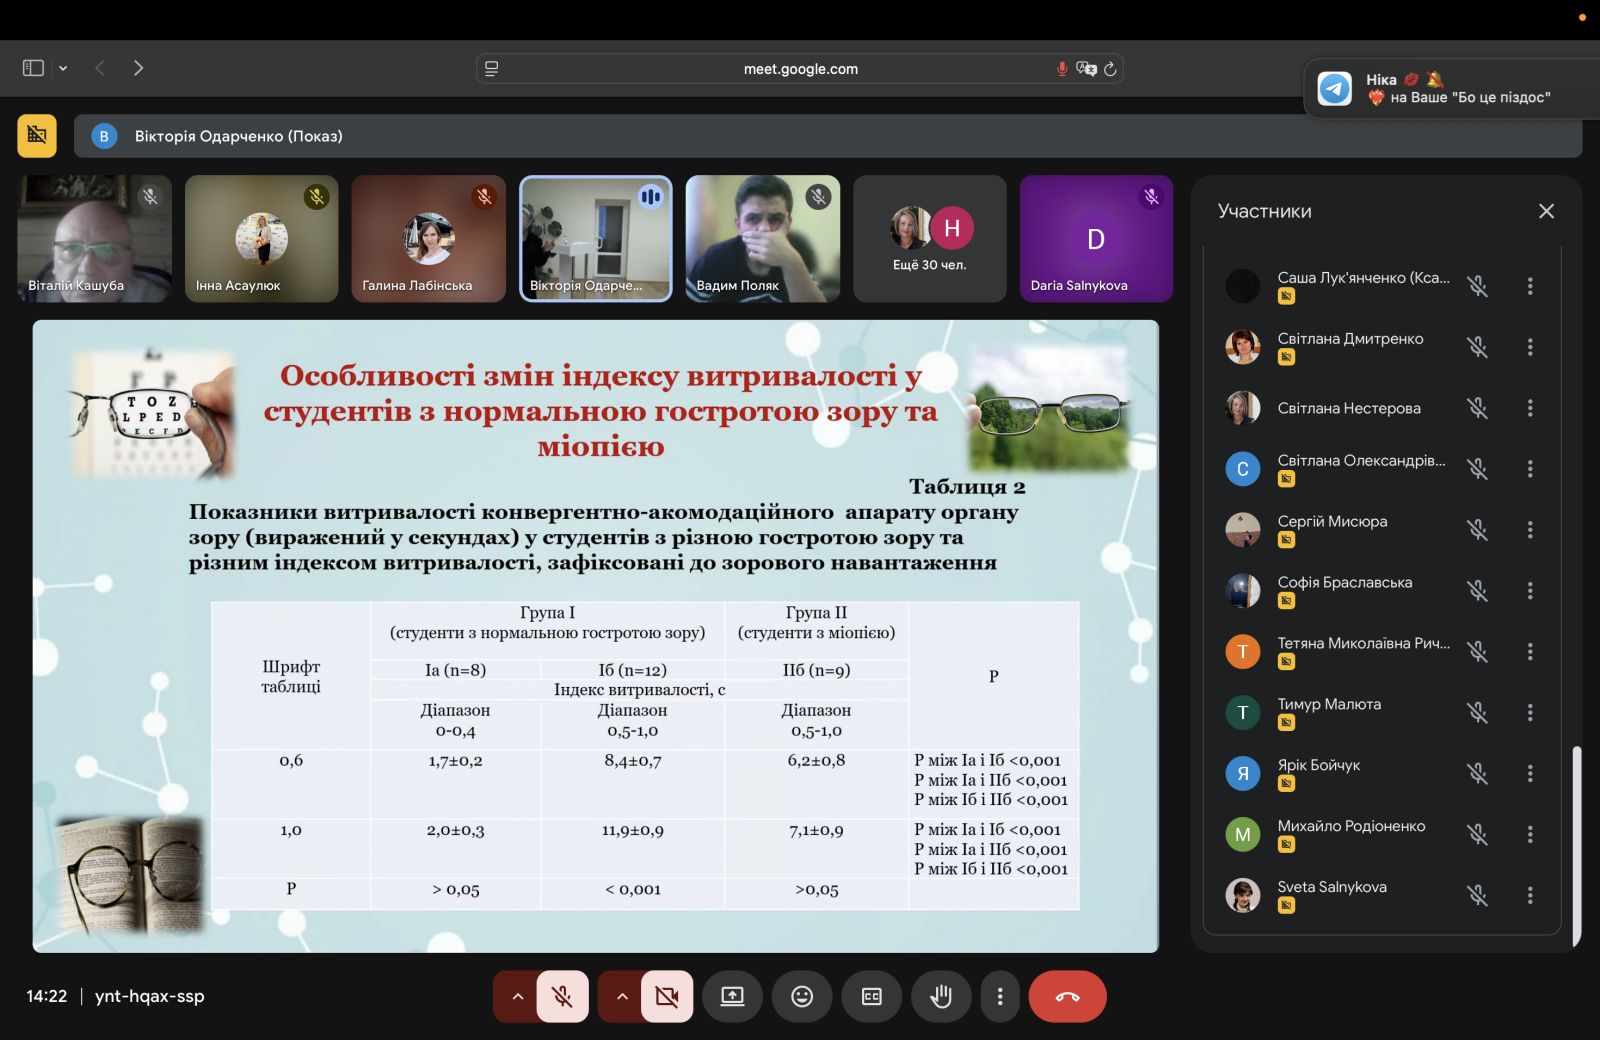The width and height of the screenshot is (1600, 1040).
Task: Expand the video settings chevron
Action: pos(621,996)
